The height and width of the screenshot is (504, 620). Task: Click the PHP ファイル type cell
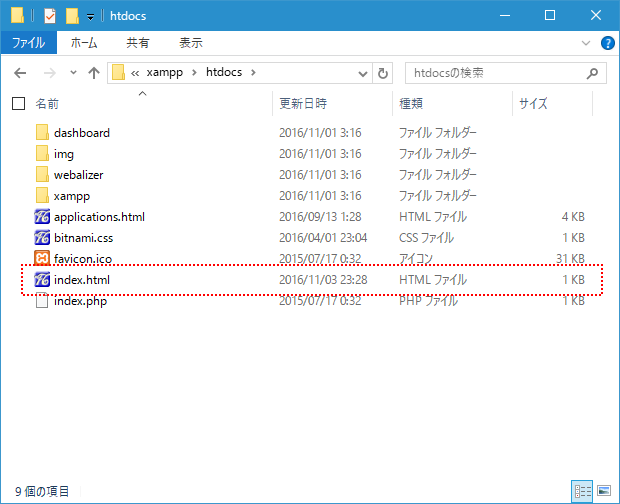pos(428,301)
